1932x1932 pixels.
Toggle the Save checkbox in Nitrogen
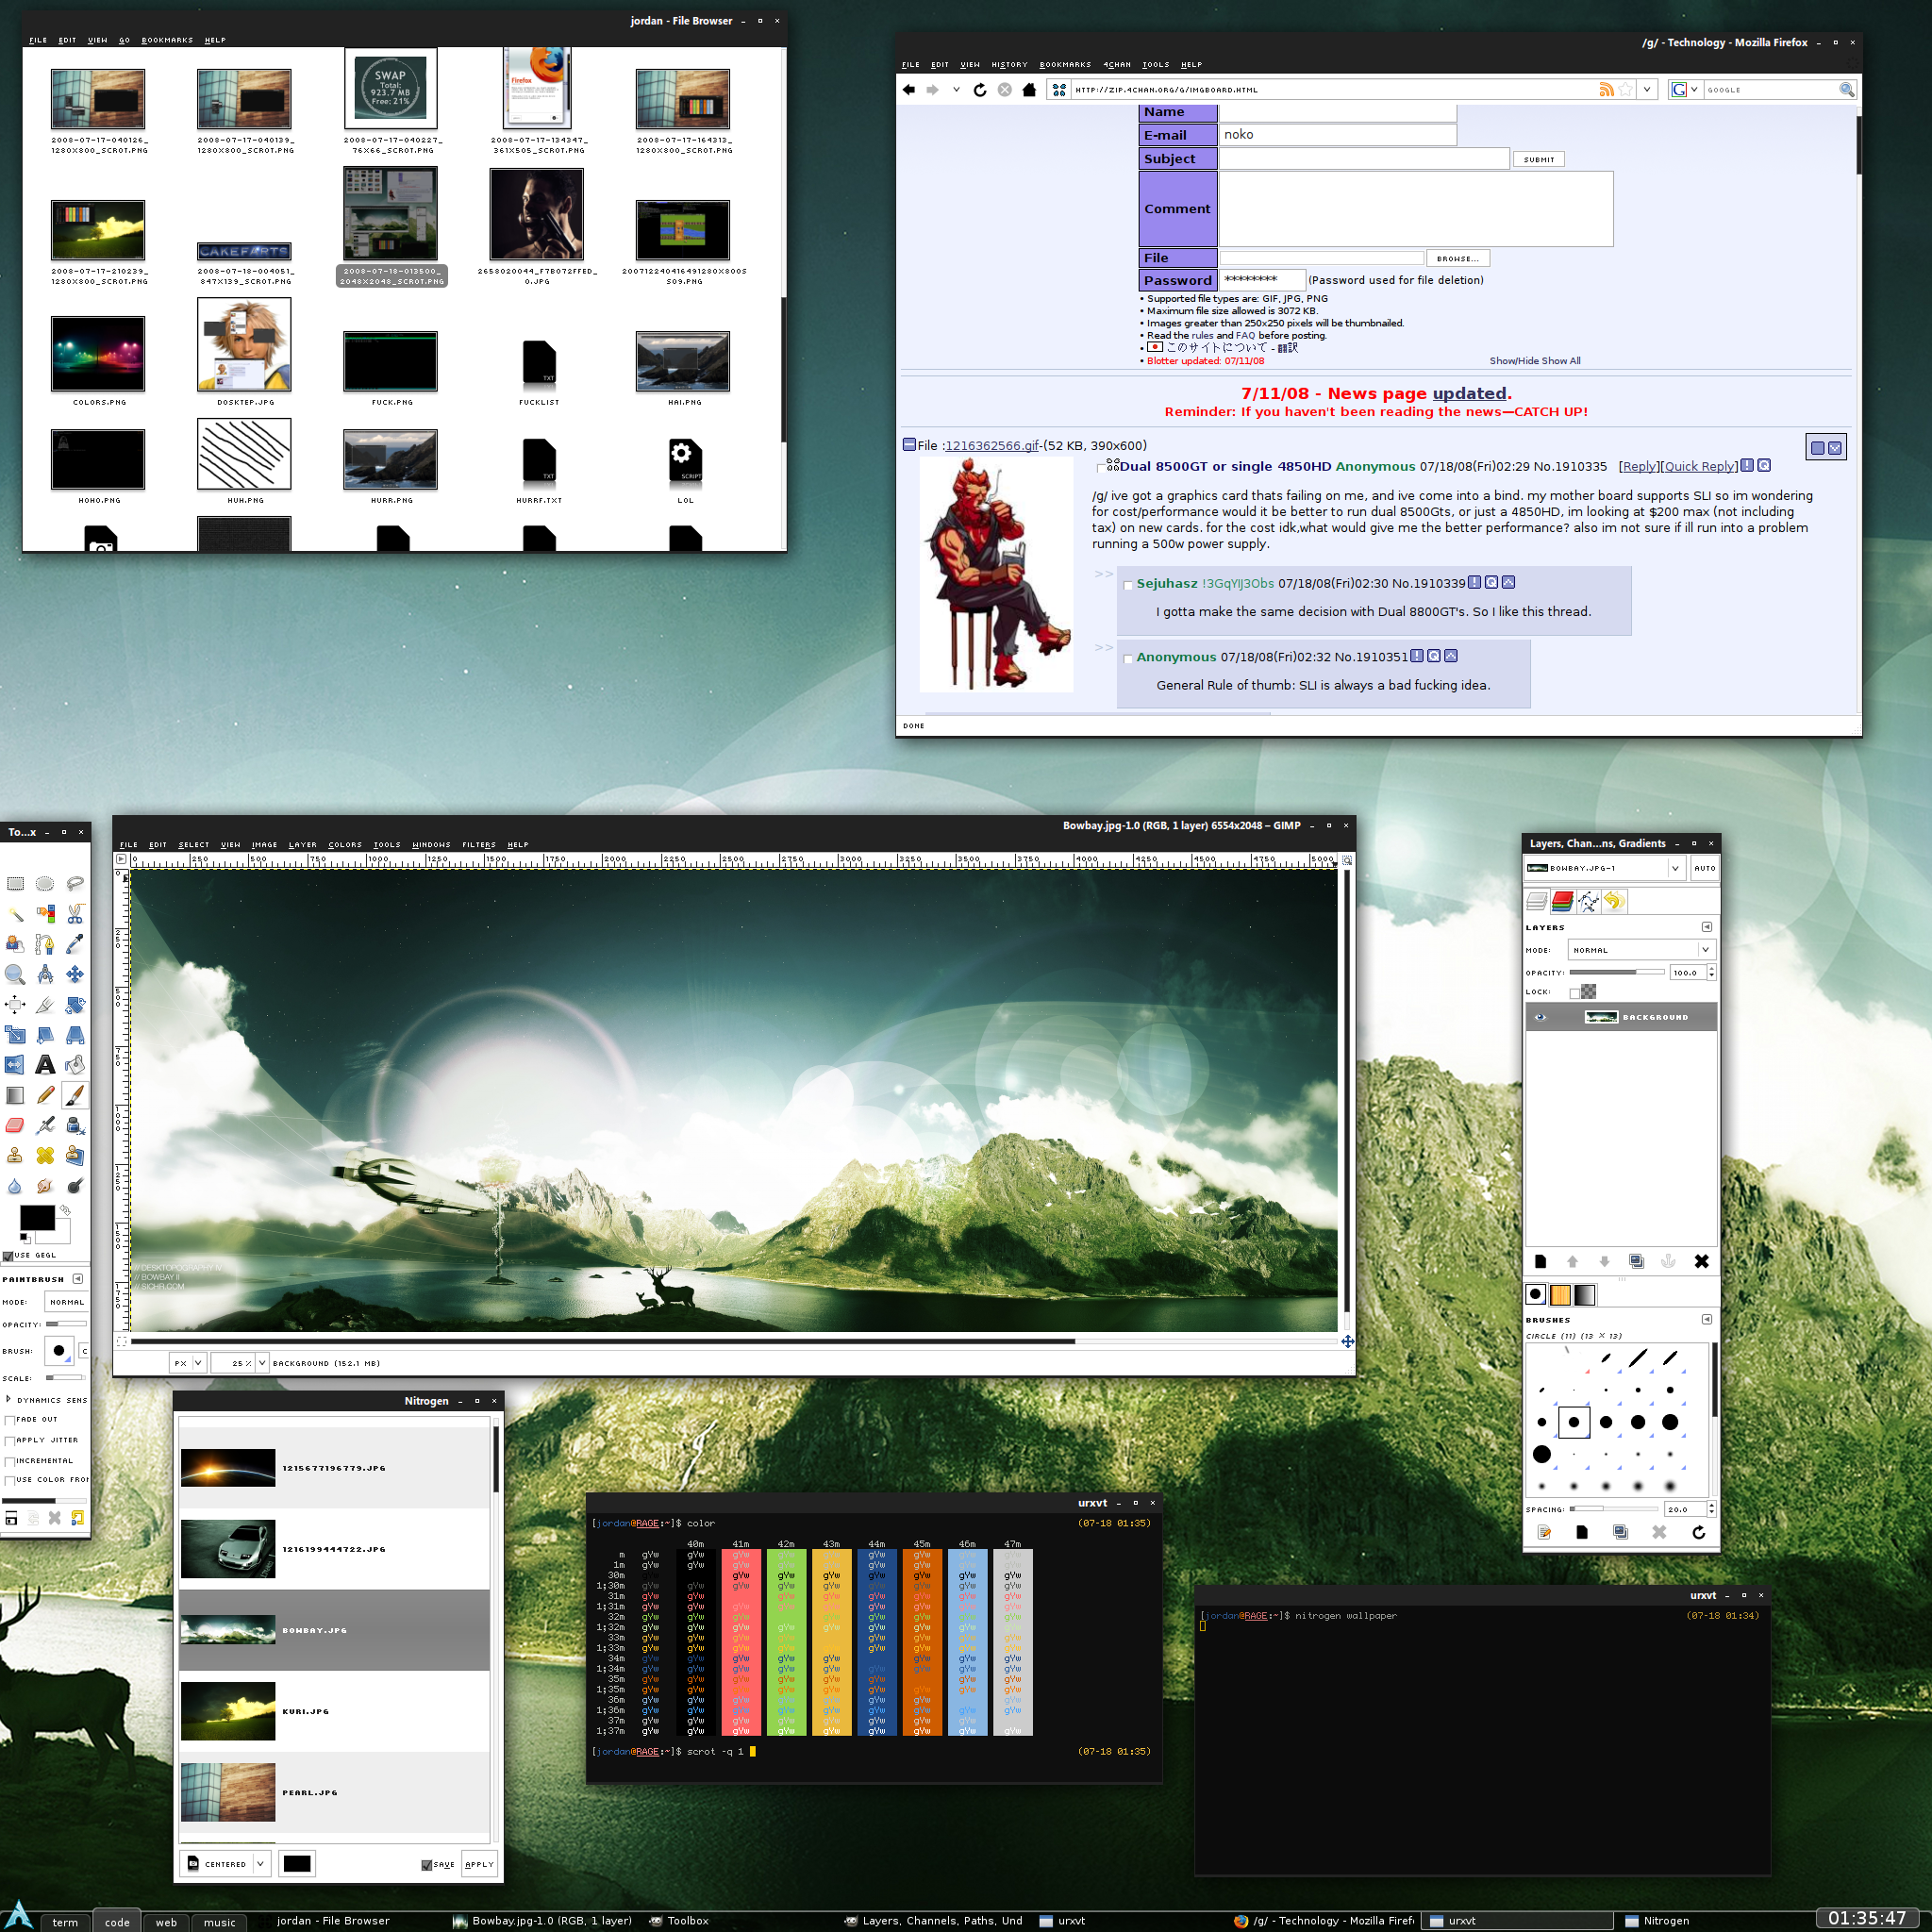427,1865
